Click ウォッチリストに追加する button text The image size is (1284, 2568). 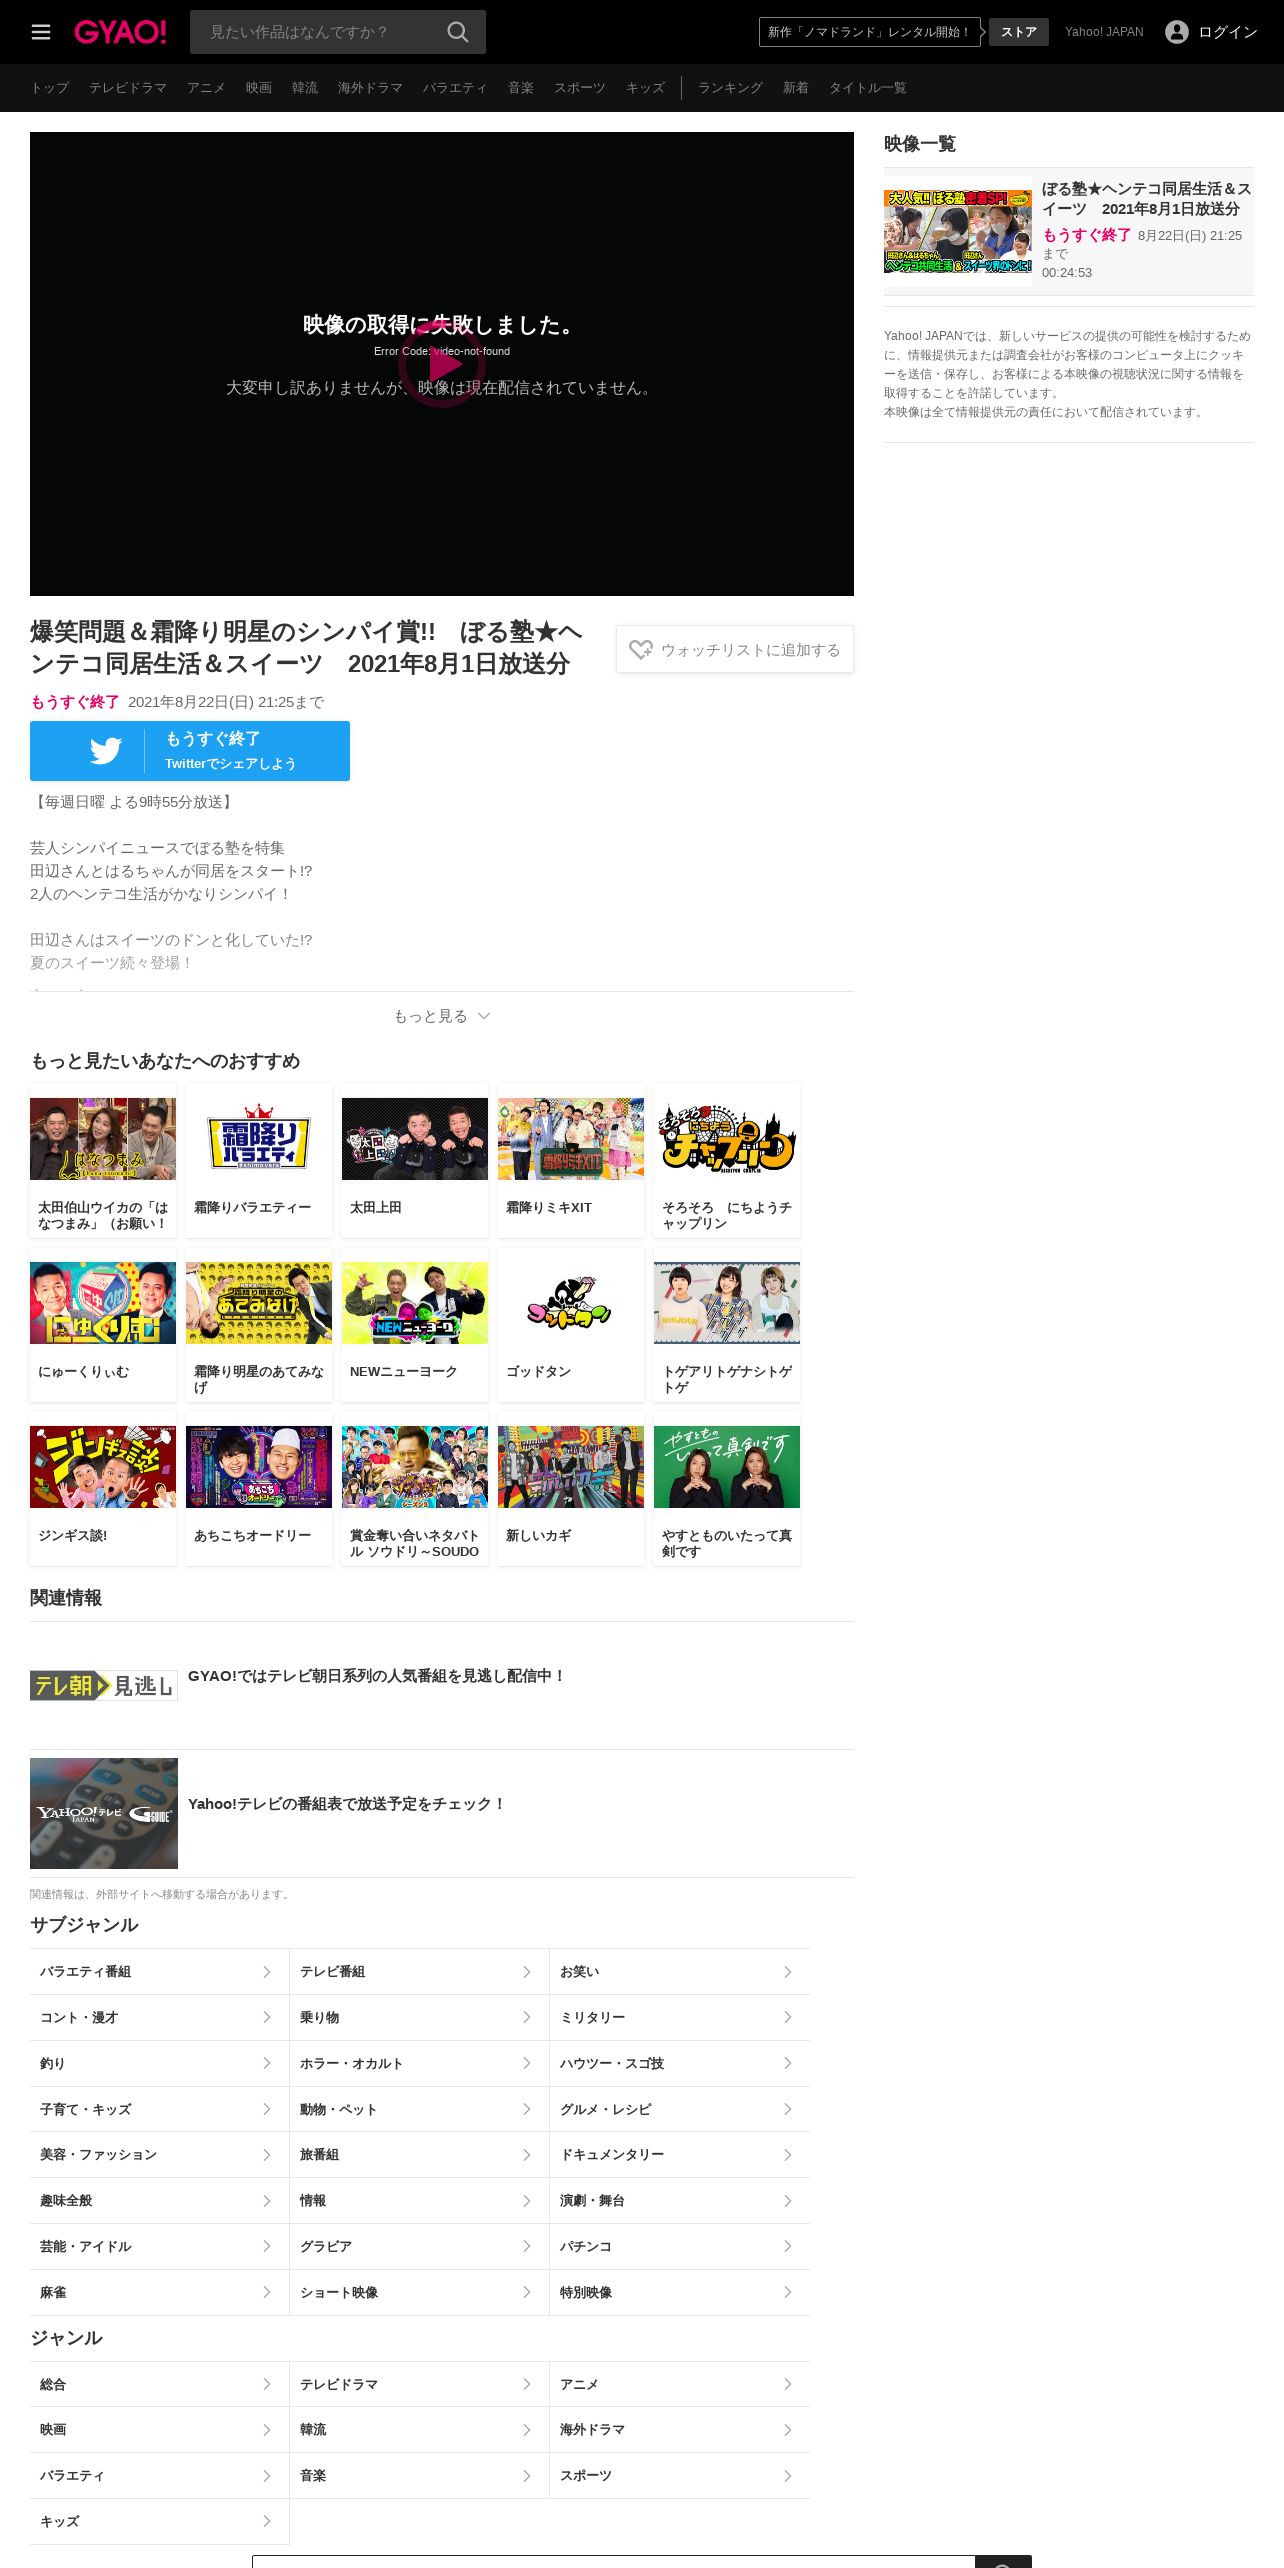click(750, 650)
